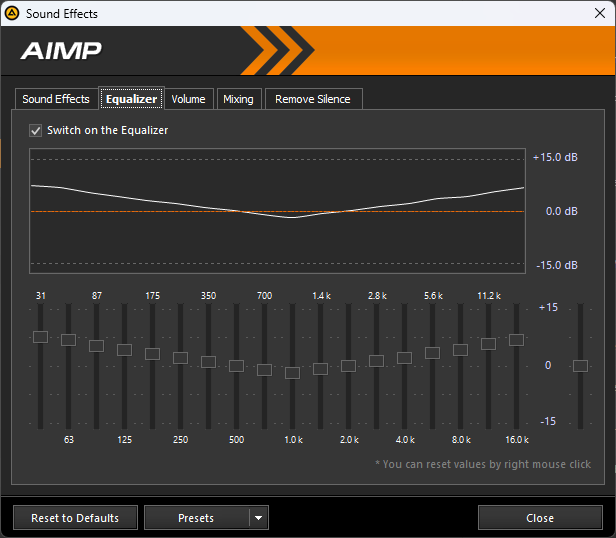Click the AIMP icon in the title bar
The image size is (616, 538).
pyautogui.click(x=12, y=13)
